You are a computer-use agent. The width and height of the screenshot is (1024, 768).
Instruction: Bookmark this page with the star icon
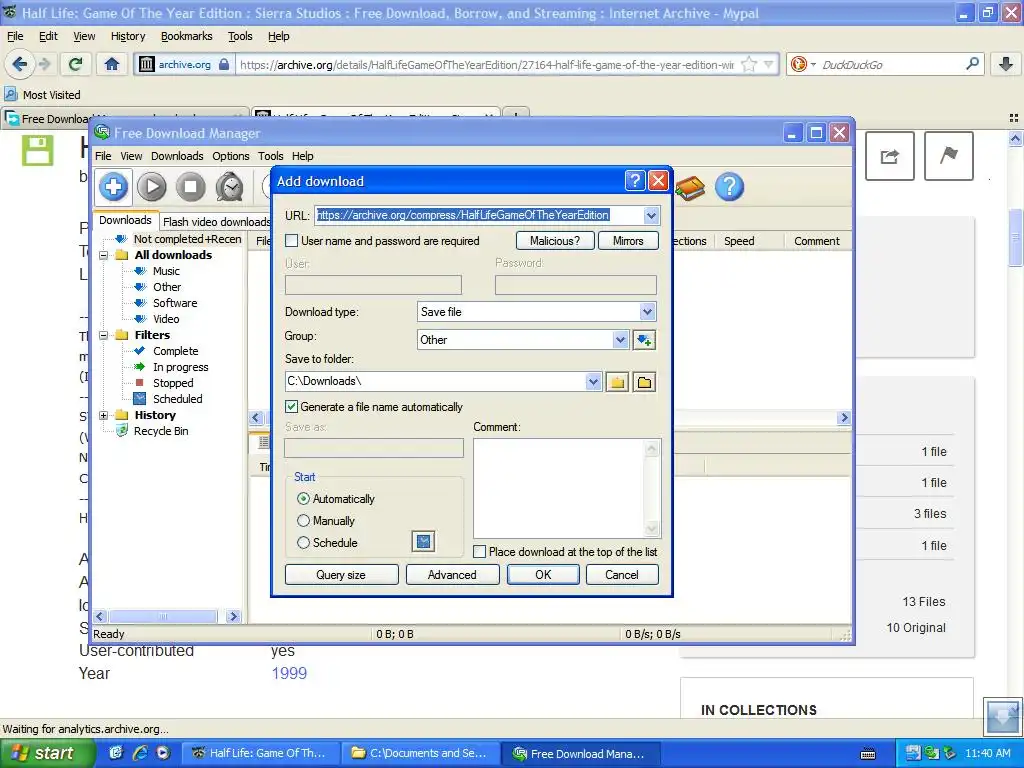pos(749,65)
